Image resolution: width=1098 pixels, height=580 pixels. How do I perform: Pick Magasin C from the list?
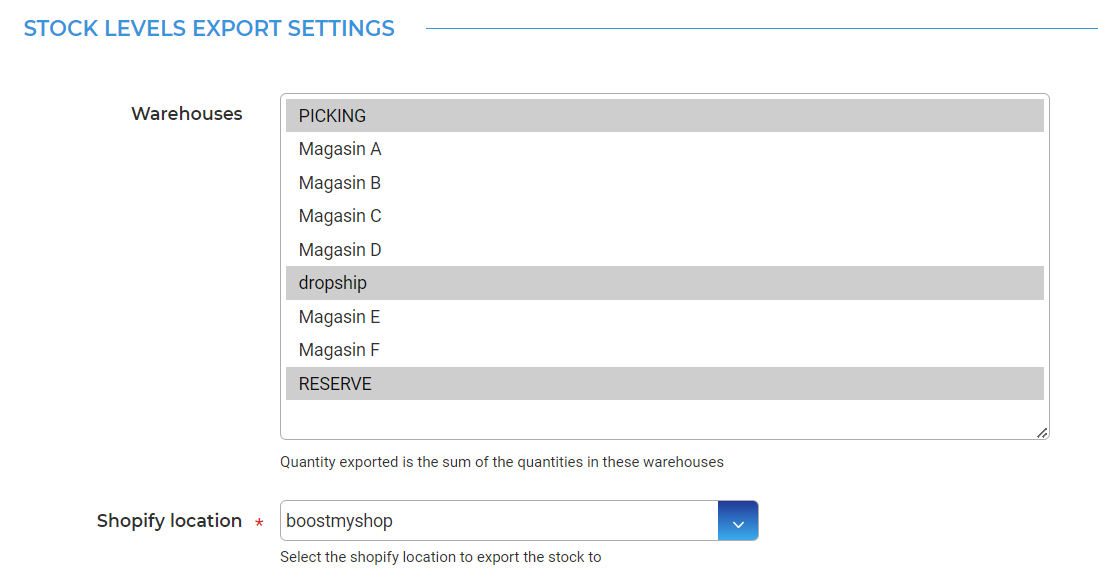coord(665,216)
